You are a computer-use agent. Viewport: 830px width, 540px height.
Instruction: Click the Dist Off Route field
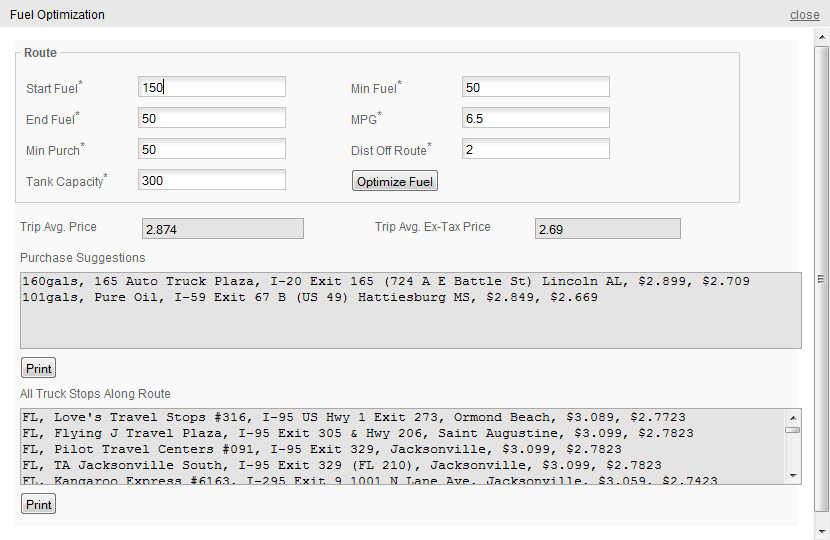pos(535,150)
